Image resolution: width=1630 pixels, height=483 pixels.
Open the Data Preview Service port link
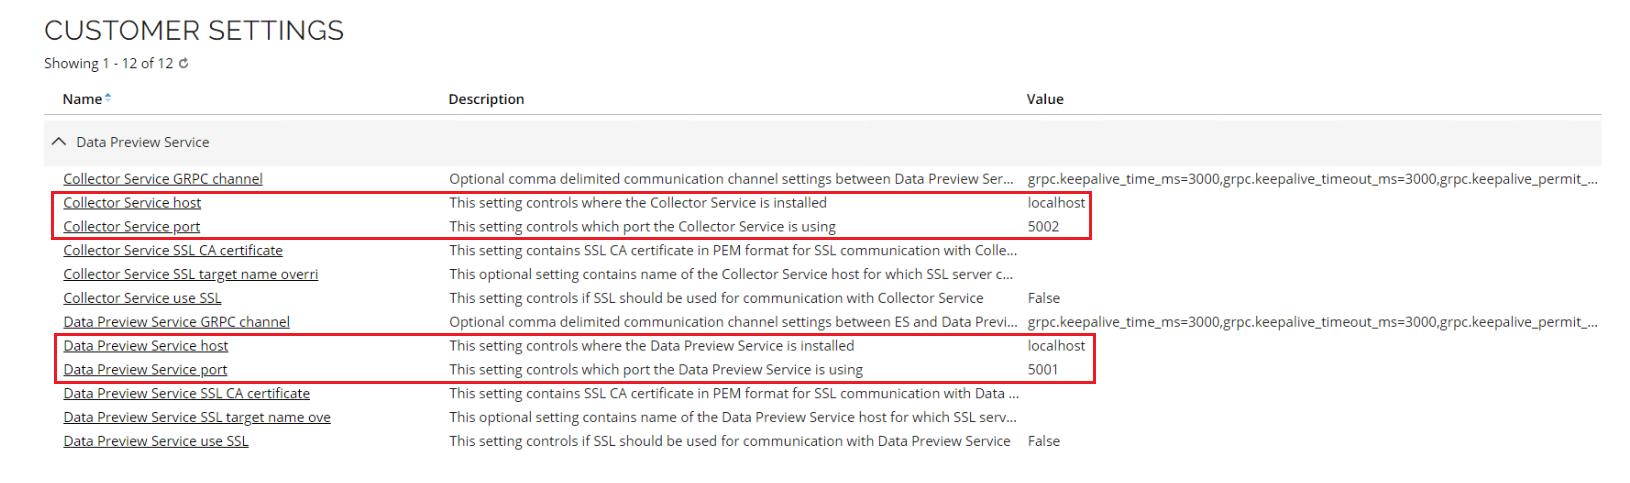pyautogui.click(x=145, y=370)
